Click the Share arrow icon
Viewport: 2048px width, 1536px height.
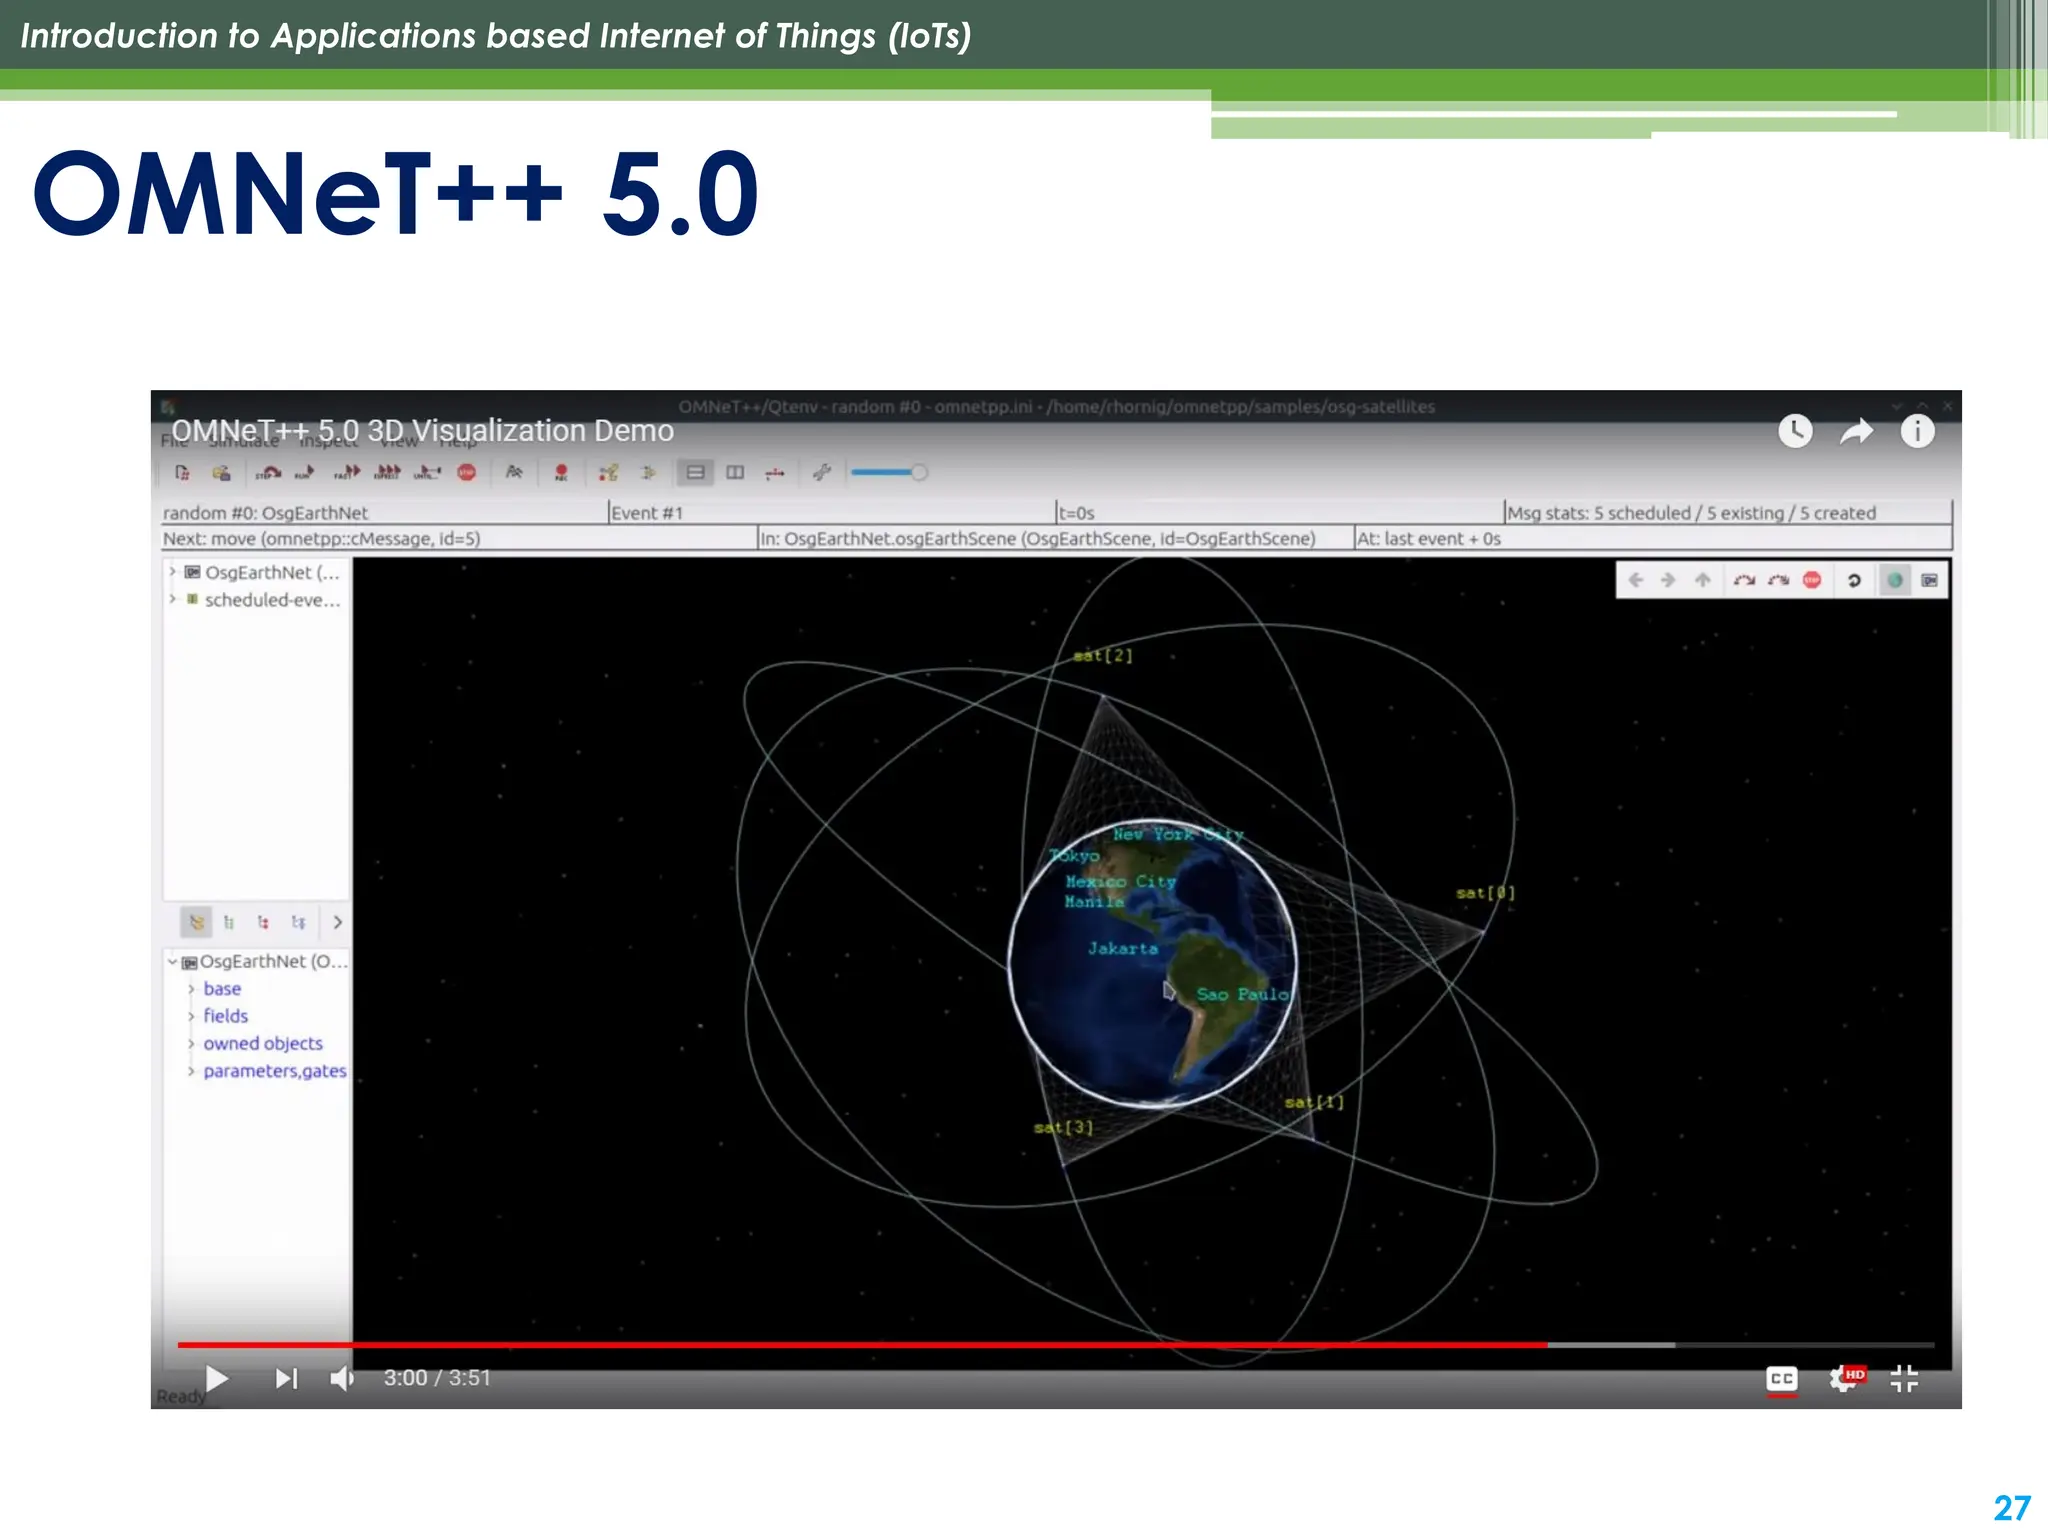pyautogui.click(x=1856, y=432)
